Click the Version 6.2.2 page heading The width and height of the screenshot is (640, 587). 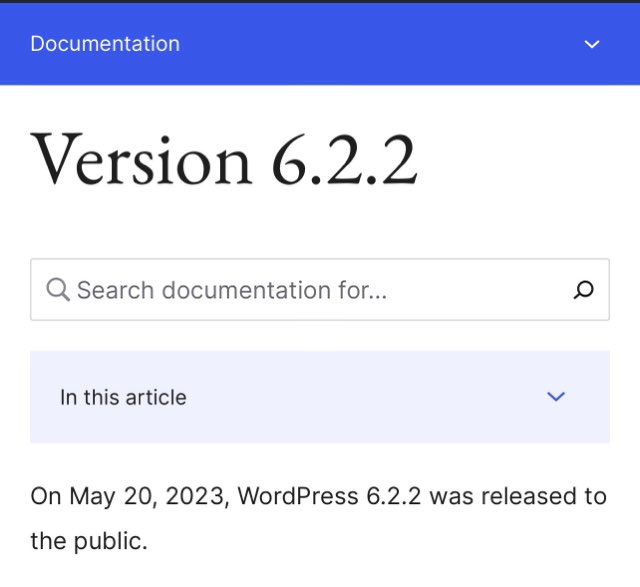[224, 160]
